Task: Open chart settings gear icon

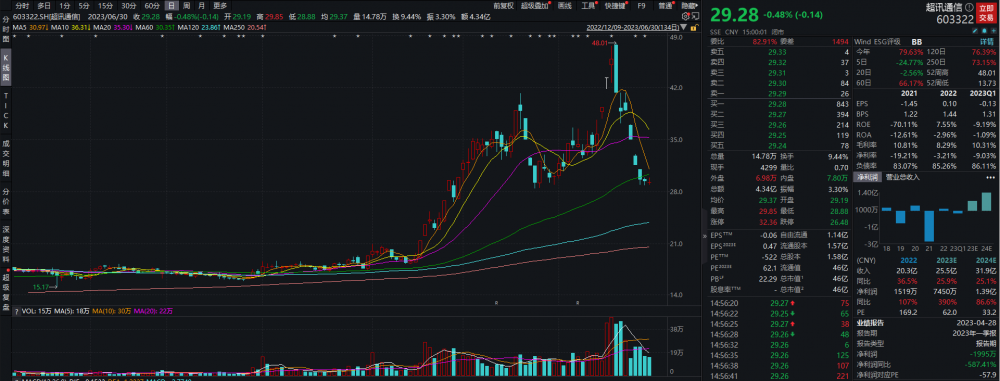Action: click(685, 16)
